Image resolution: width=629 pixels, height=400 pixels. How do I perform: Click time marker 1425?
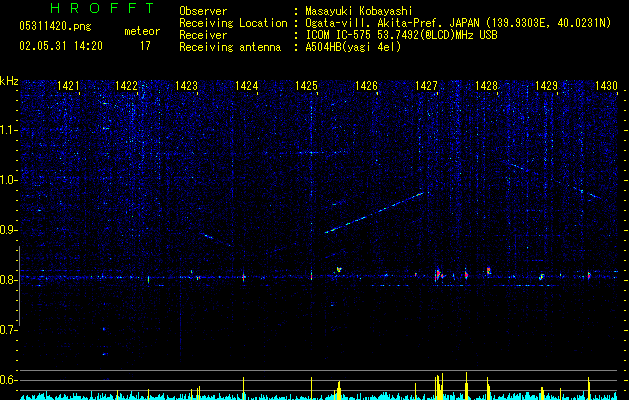click(x=306, y=86)
